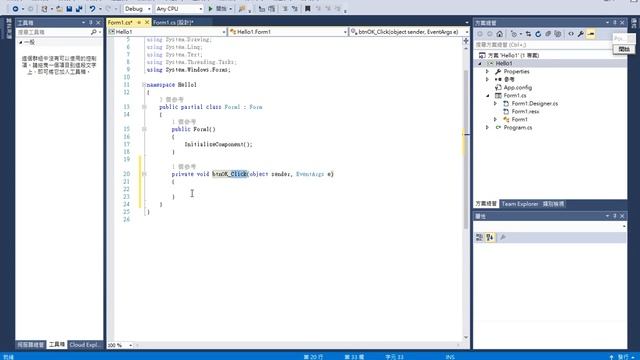Click the Solution Explorer search field
The width and height of the screenshot is (640, 360).
click(543, 45)
